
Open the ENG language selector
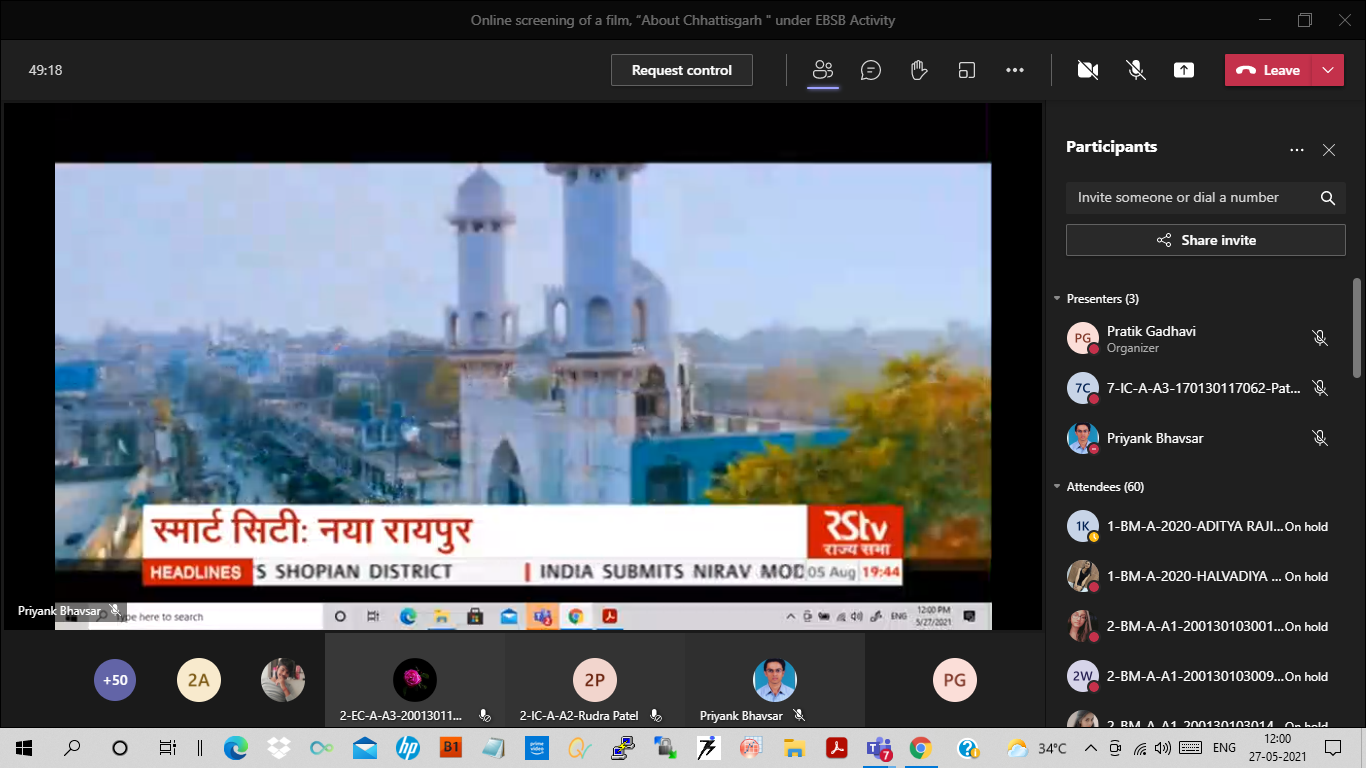point(1224,748)
